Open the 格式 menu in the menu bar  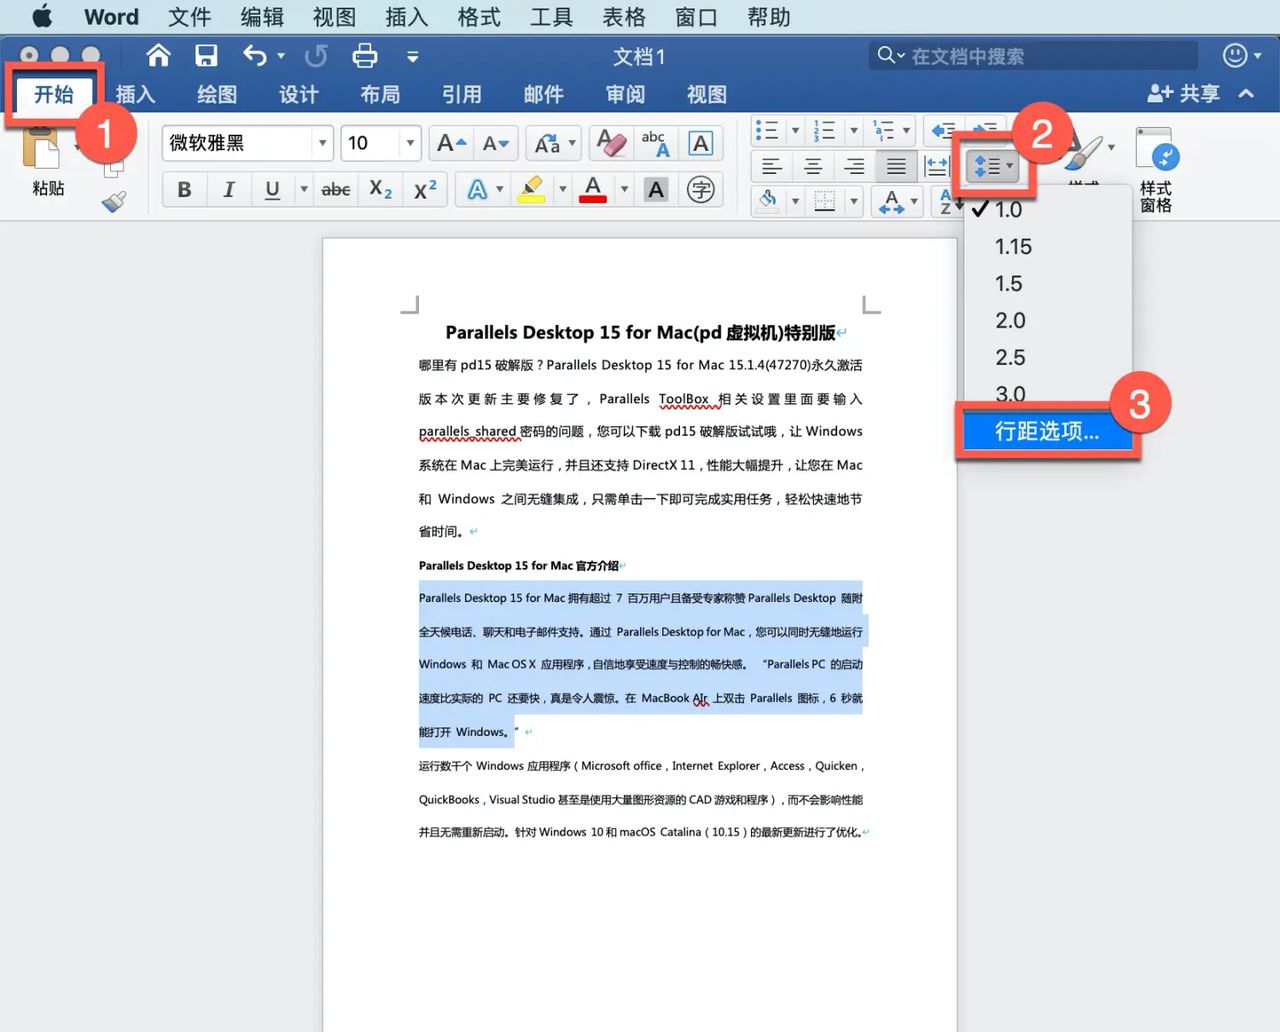coord(478,17)
